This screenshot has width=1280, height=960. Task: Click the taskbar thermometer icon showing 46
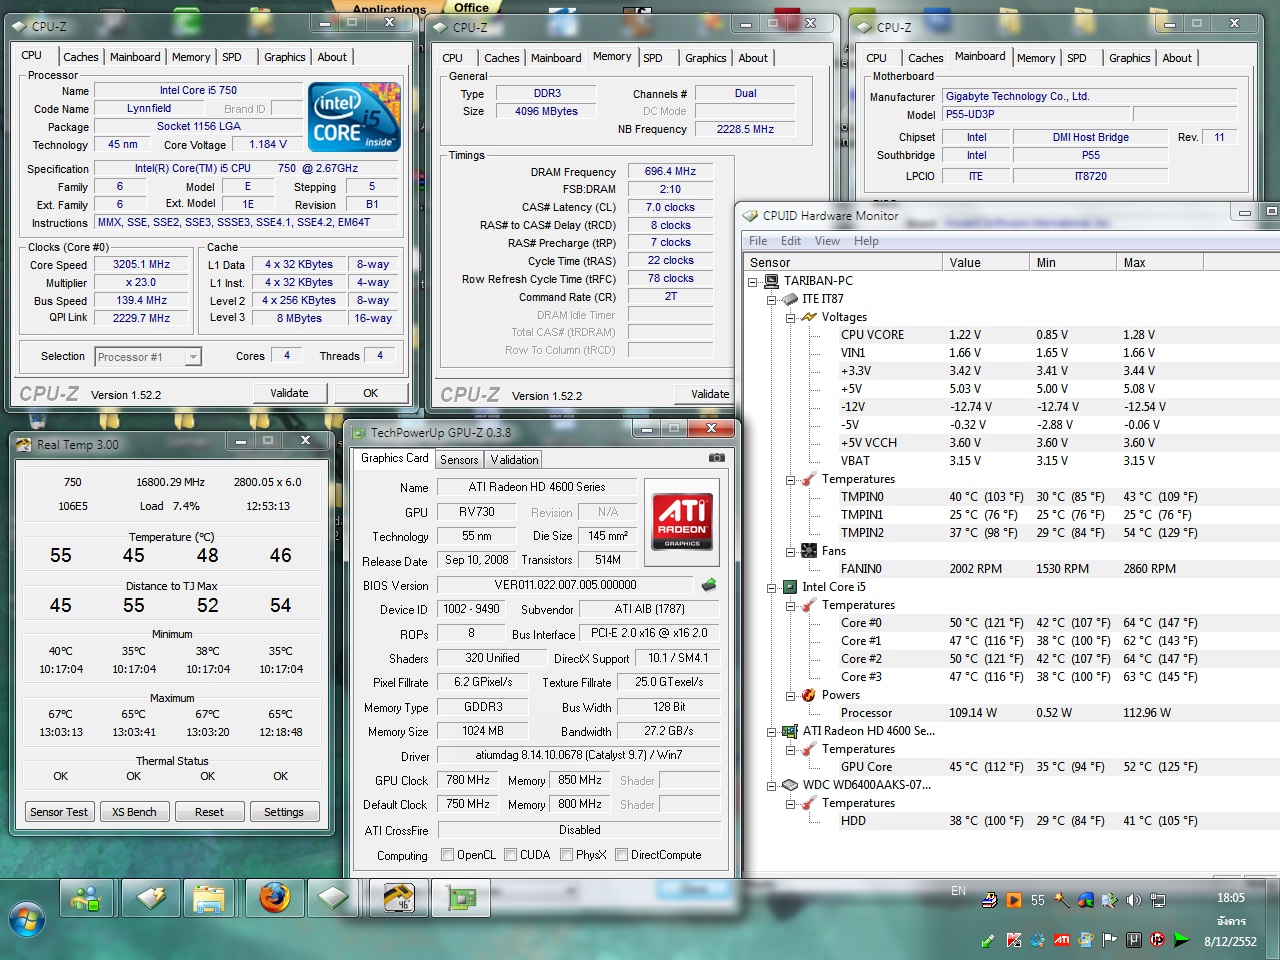[x=399, y=899]
